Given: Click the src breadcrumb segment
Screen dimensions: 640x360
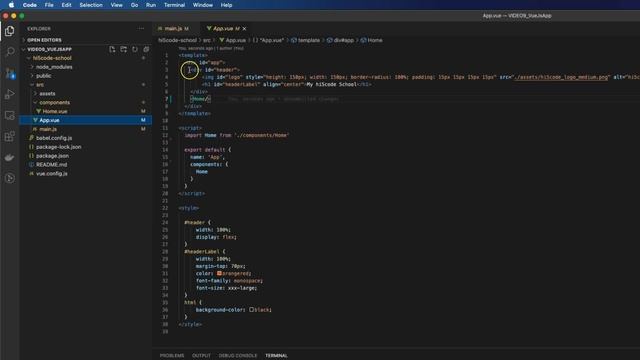Looking at the screenshot, I should click(x=207, y=40).
